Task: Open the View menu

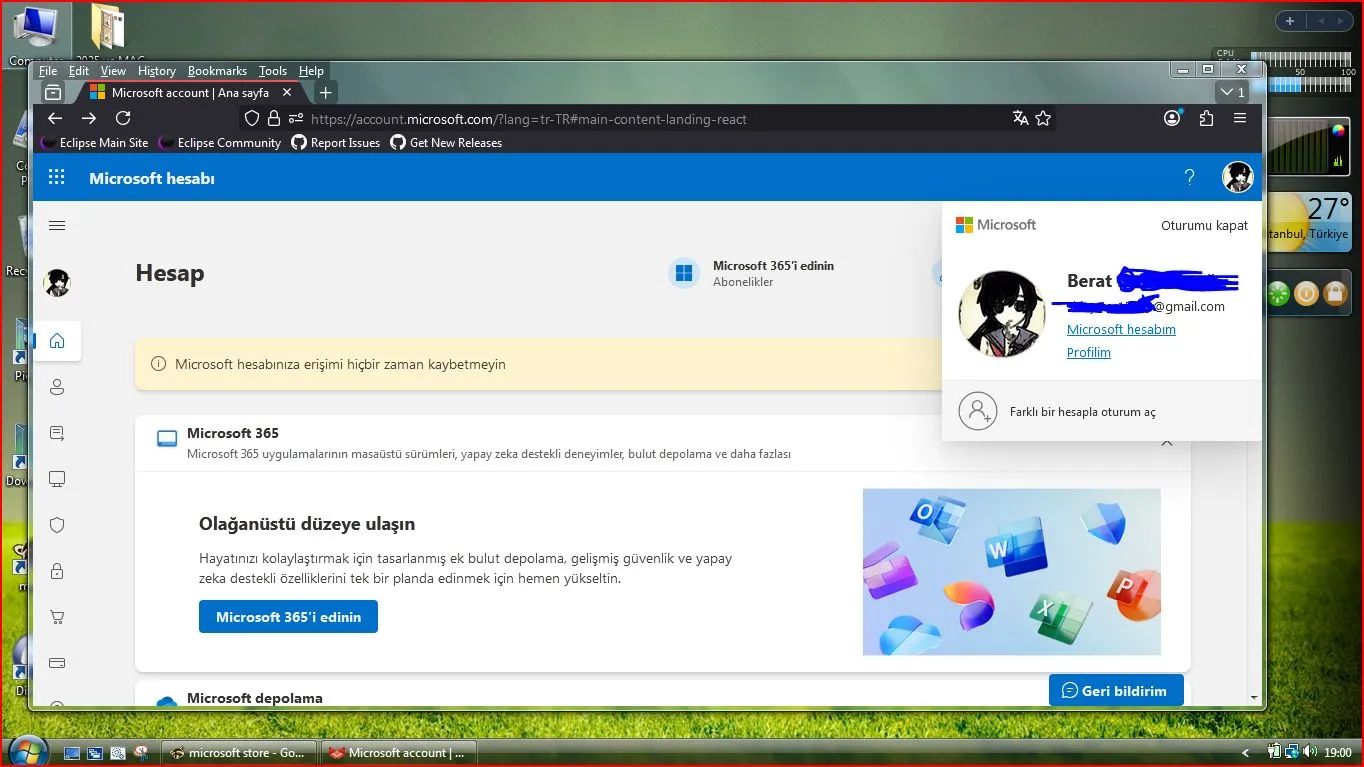Action: coord(113,71)
